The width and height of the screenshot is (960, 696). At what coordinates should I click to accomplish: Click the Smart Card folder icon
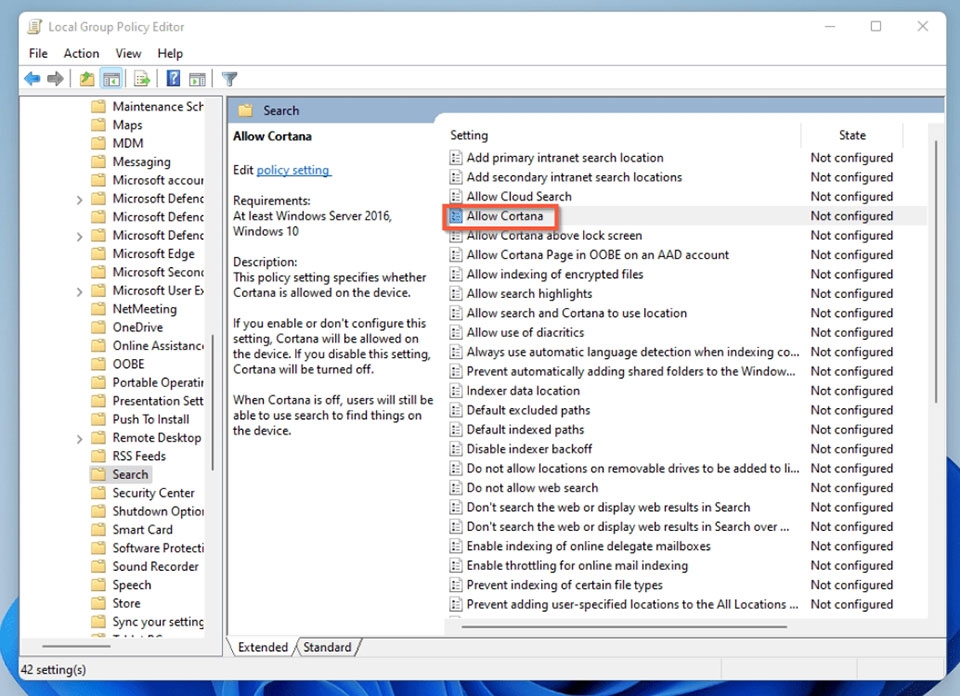point(98,529)
